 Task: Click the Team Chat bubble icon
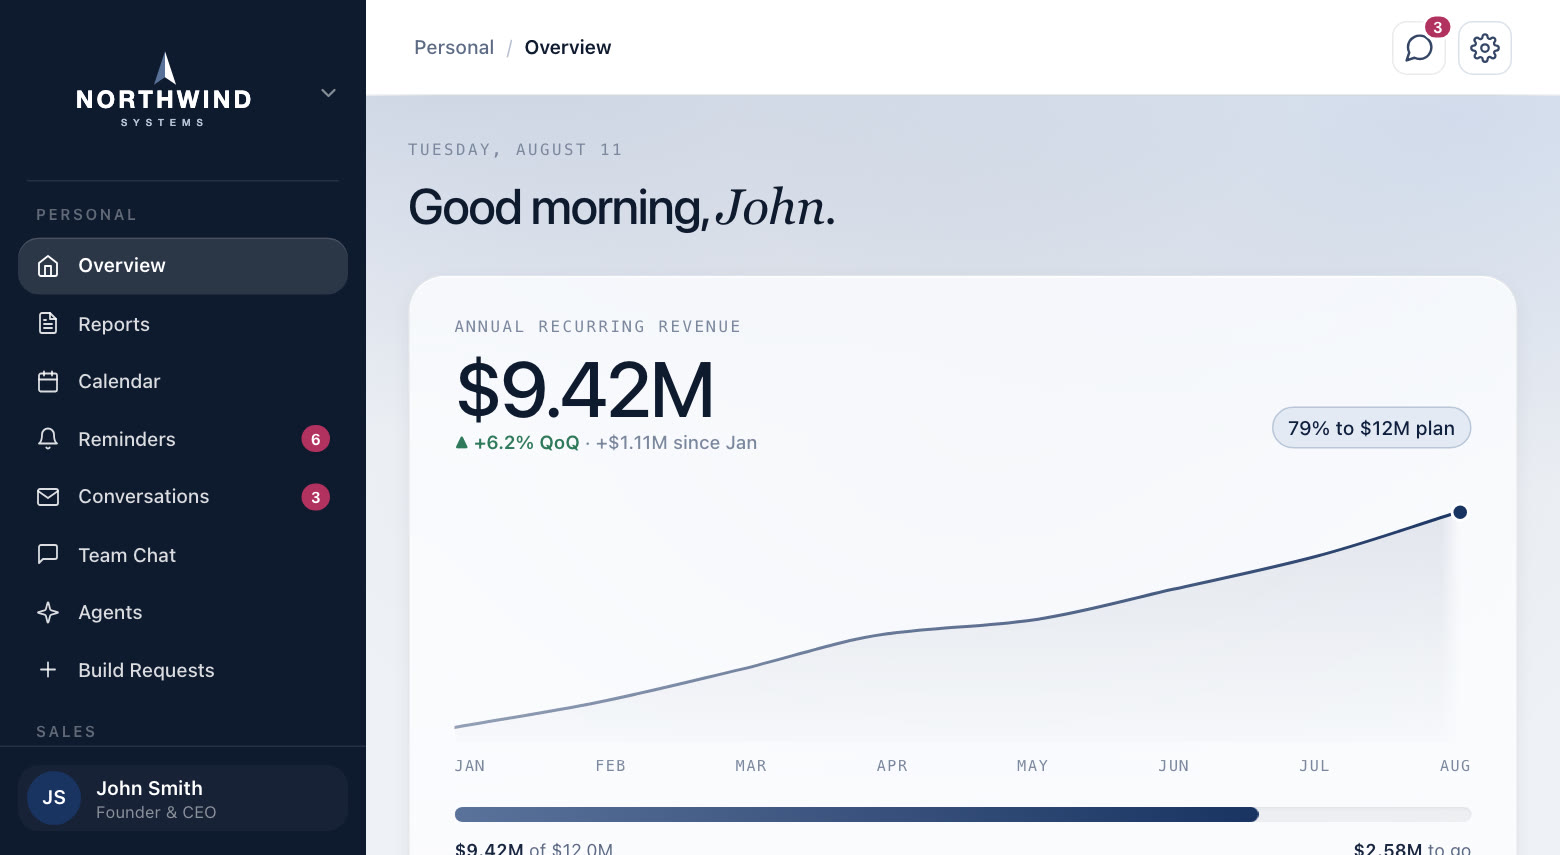click(48, 554)
